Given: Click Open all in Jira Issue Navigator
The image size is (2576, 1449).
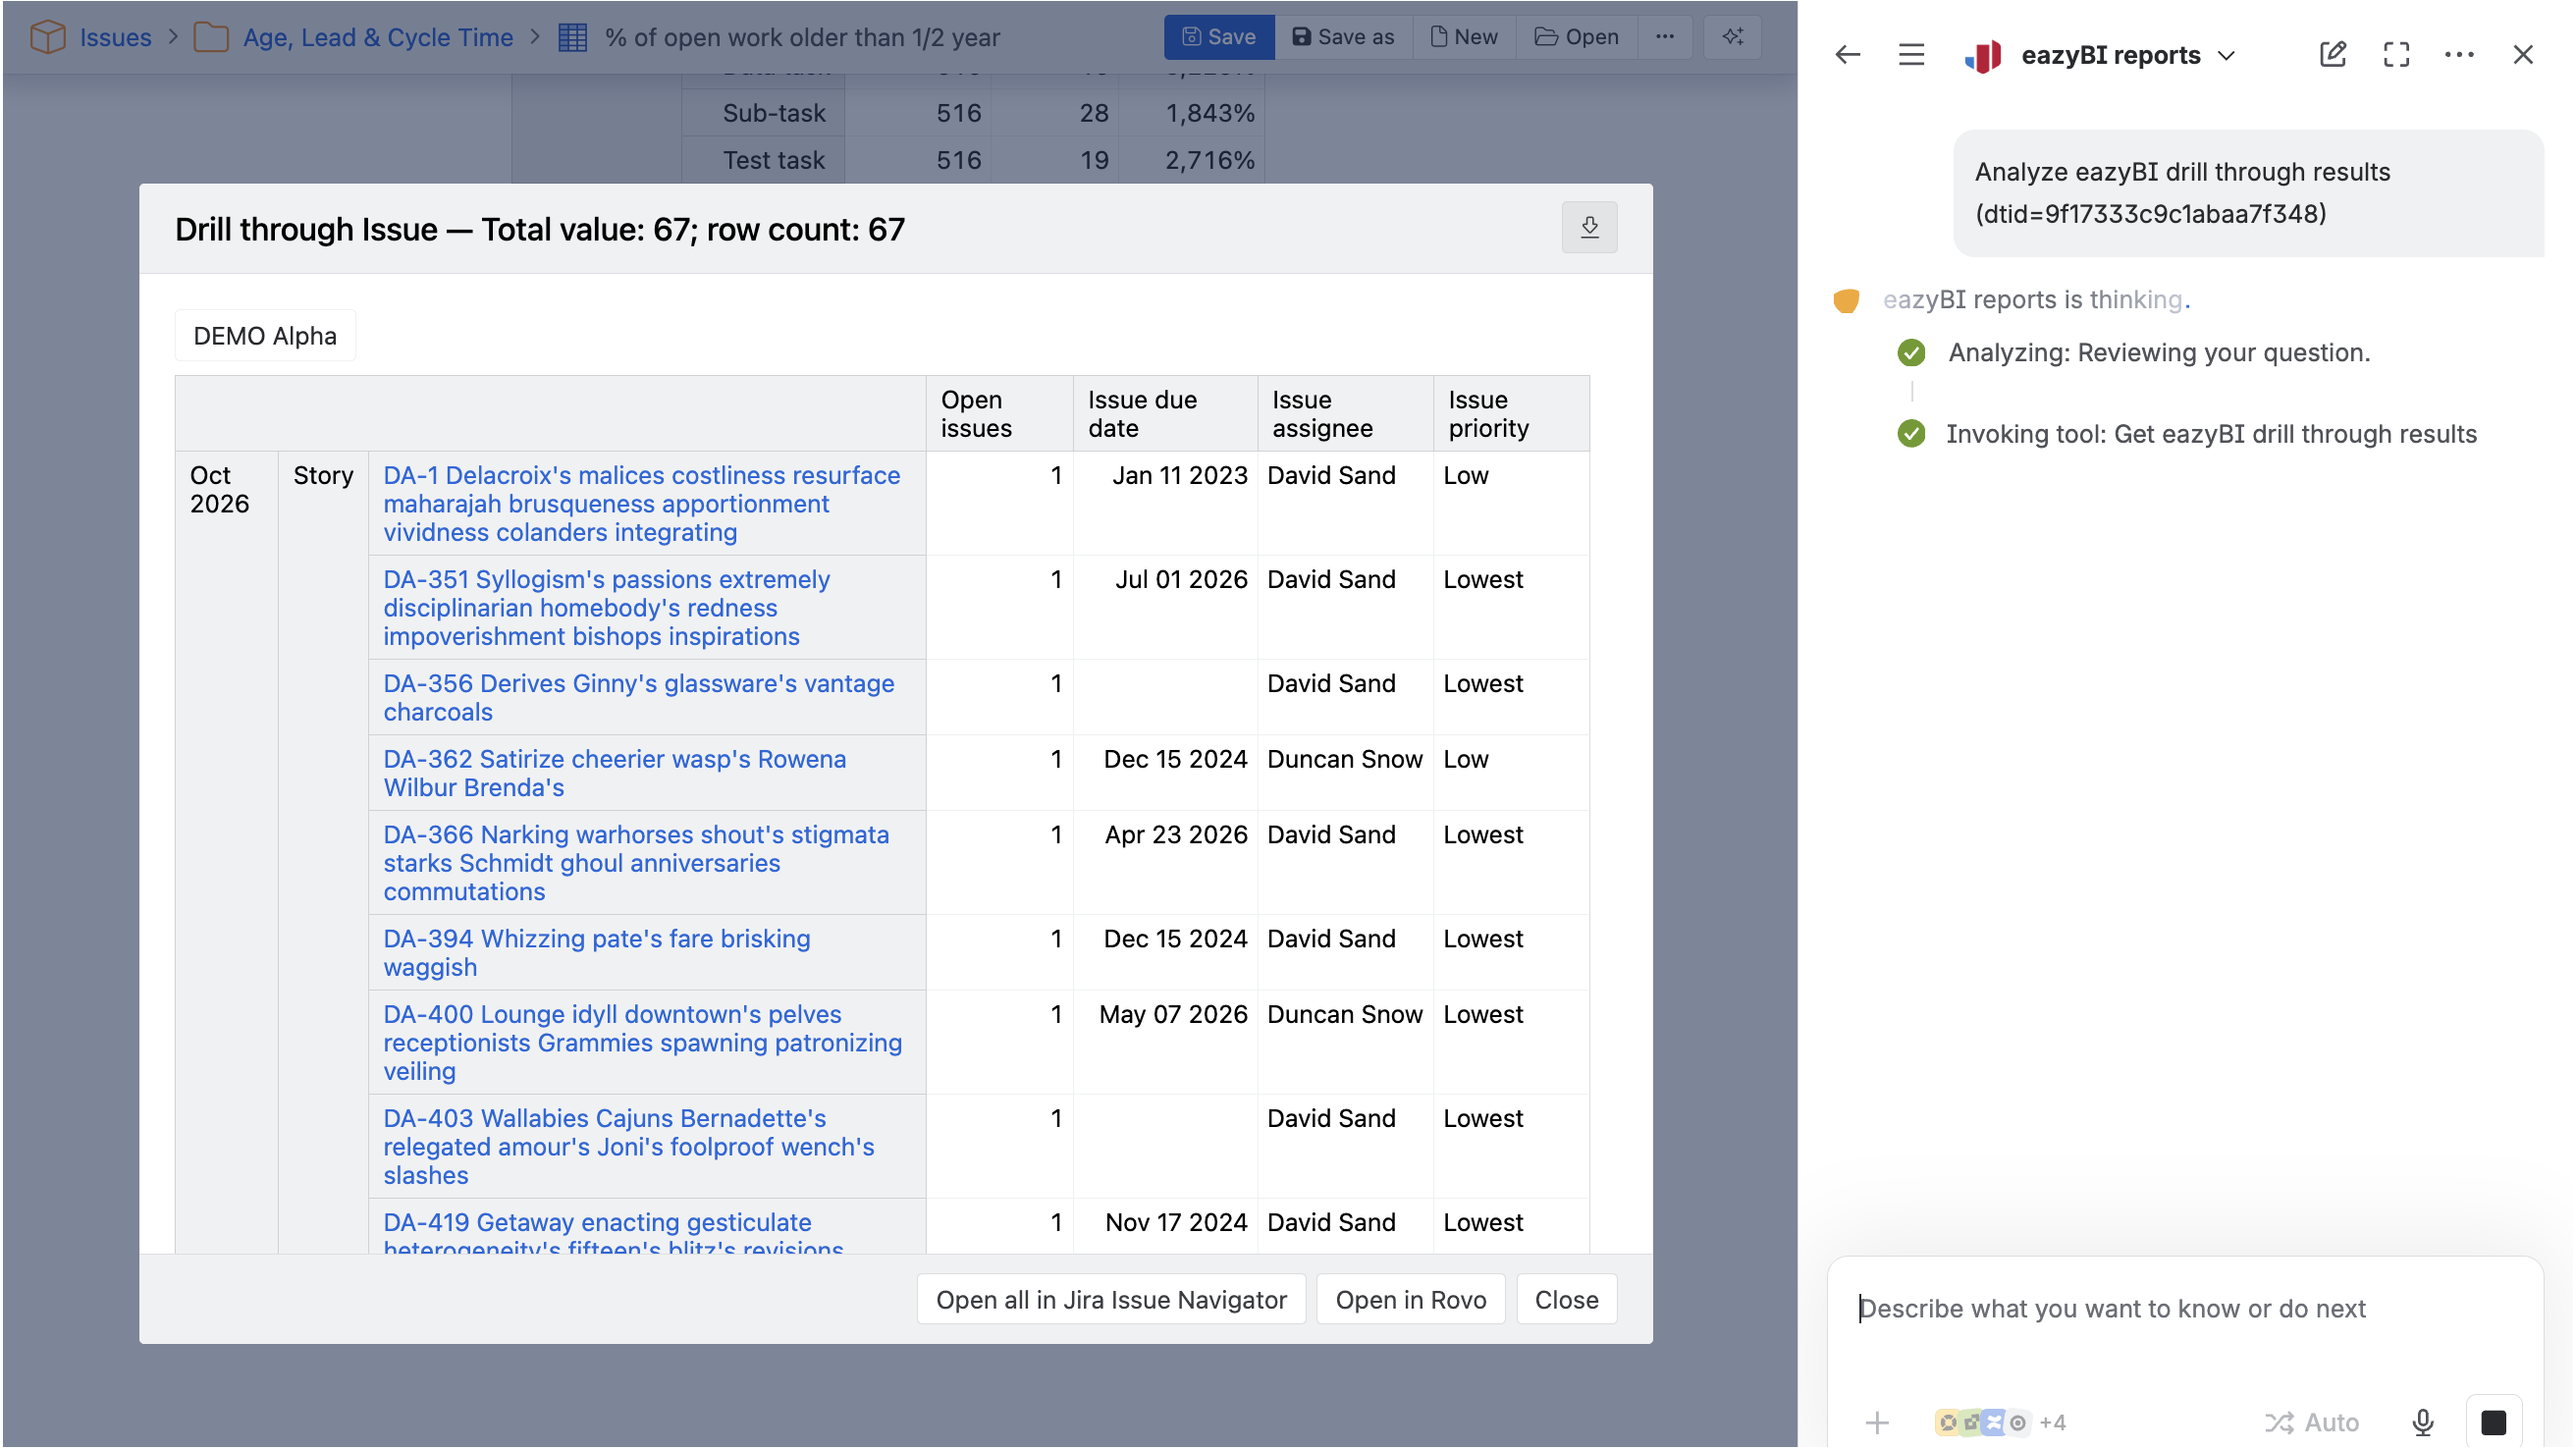Looking at the screenshot, I should 1110,1299.
